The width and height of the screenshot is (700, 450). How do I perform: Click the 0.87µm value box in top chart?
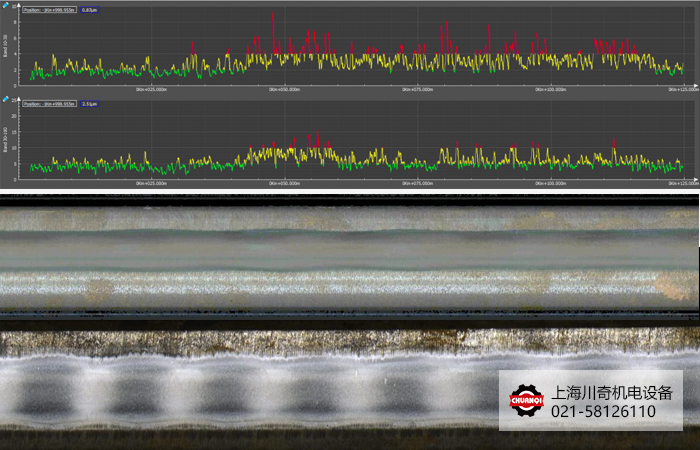[89, 9]
